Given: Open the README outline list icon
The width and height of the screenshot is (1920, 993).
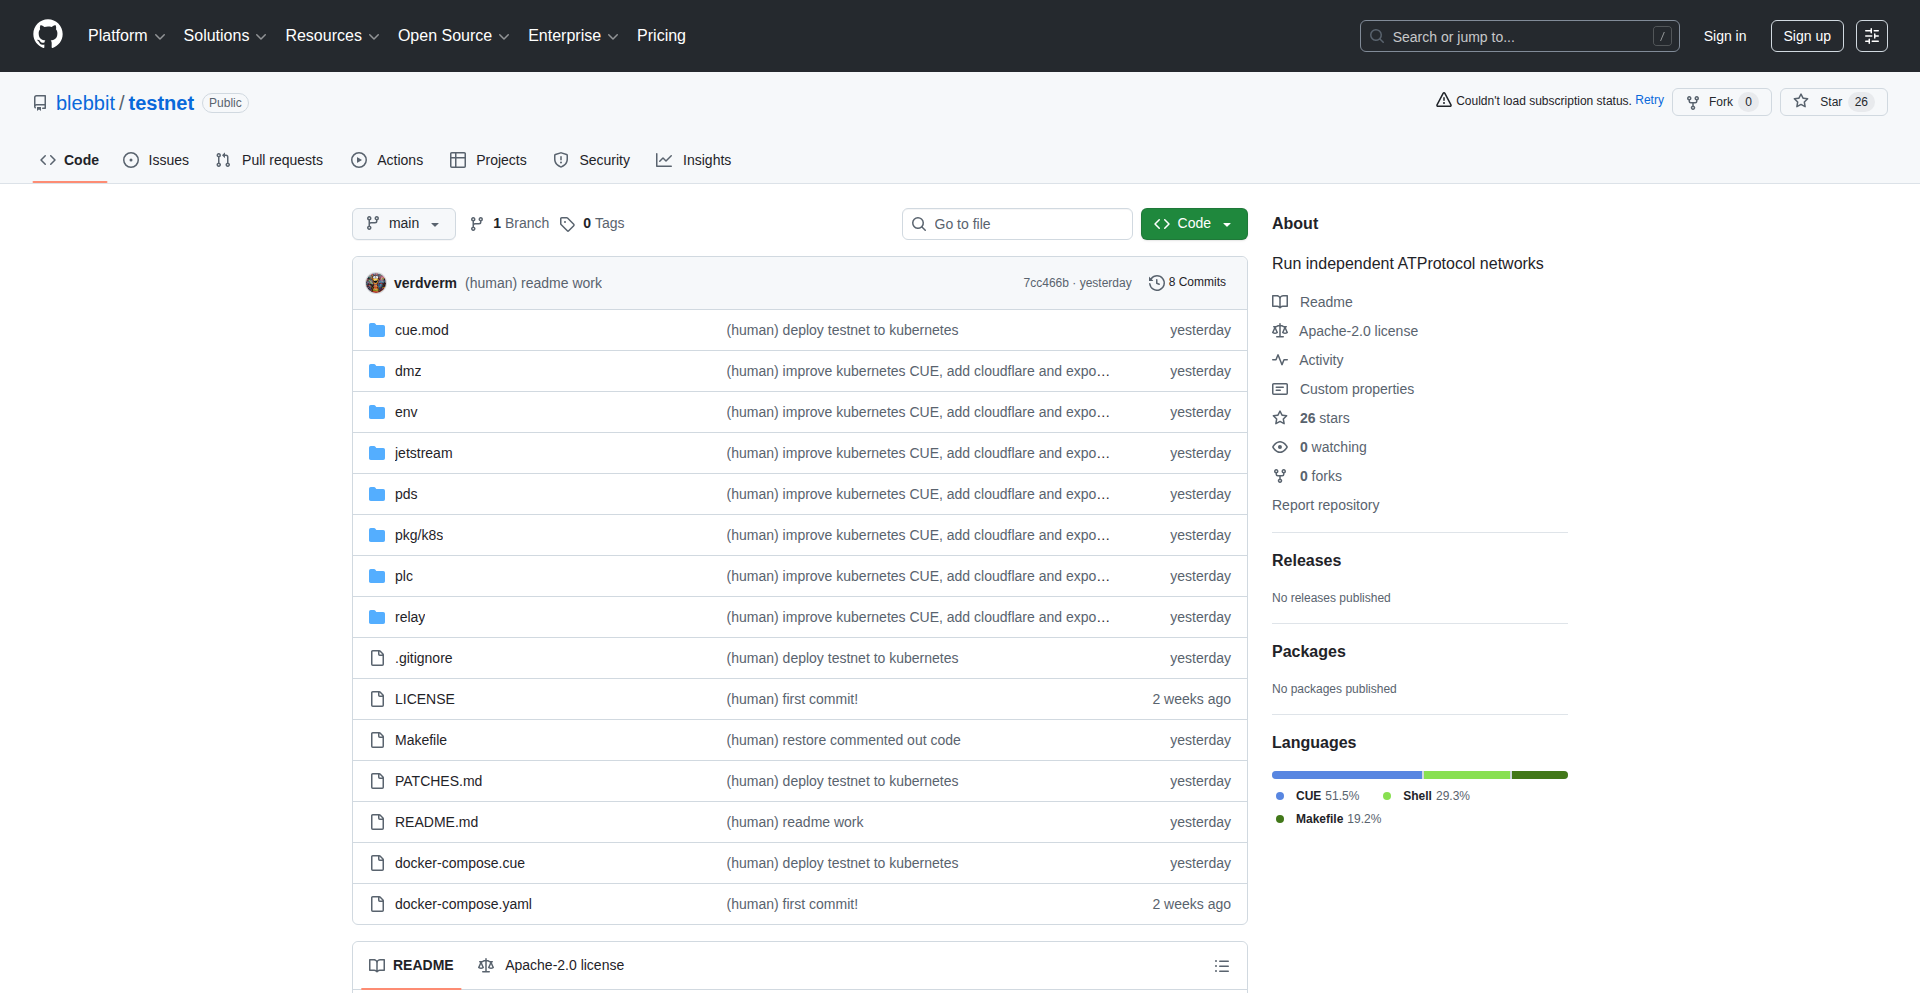Looking at the screenshot, I should [1221, 966].
